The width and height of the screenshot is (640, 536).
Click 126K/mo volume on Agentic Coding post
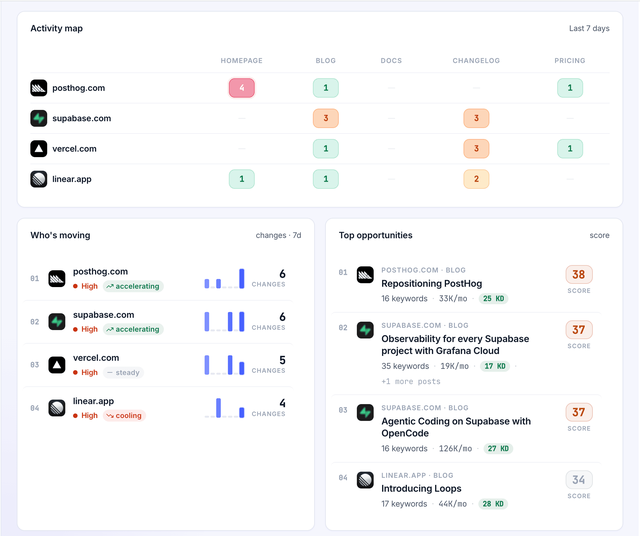tap(456, 448)
